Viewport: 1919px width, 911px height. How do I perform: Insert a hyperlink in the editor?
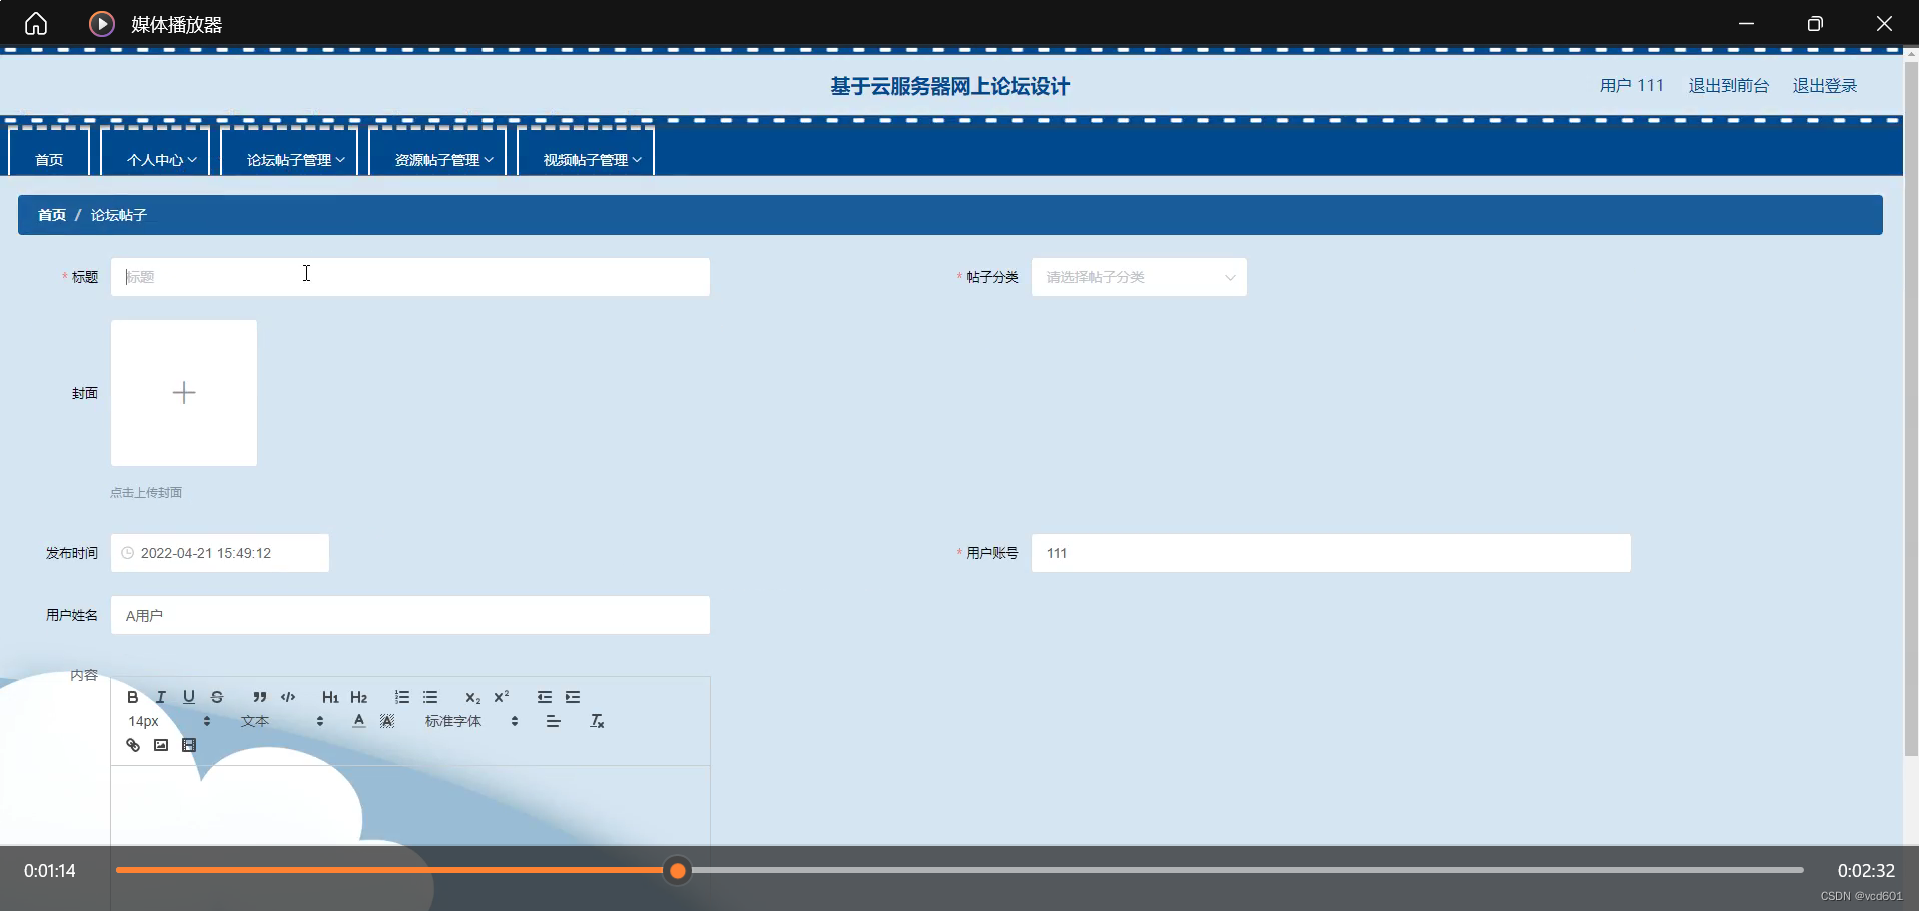[132, 745]
